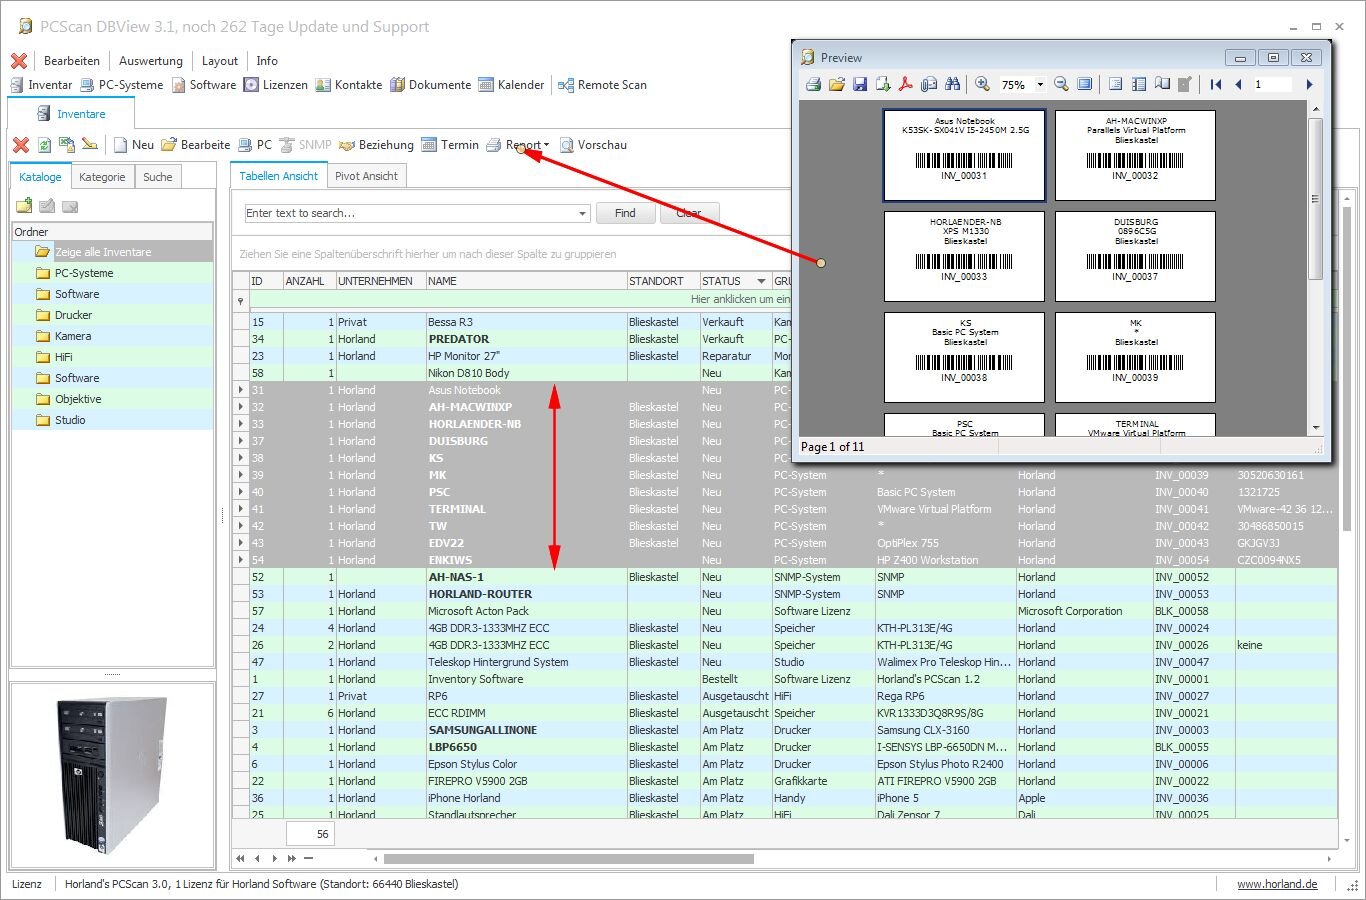Go to previous page in Preview
1366x900 pixels.
(1239, 85)
